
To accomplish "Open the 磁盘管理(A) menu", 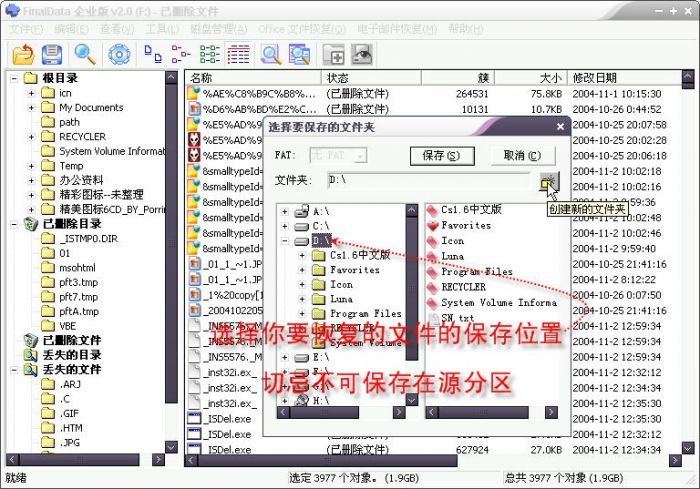I will [x=218, y=29].
